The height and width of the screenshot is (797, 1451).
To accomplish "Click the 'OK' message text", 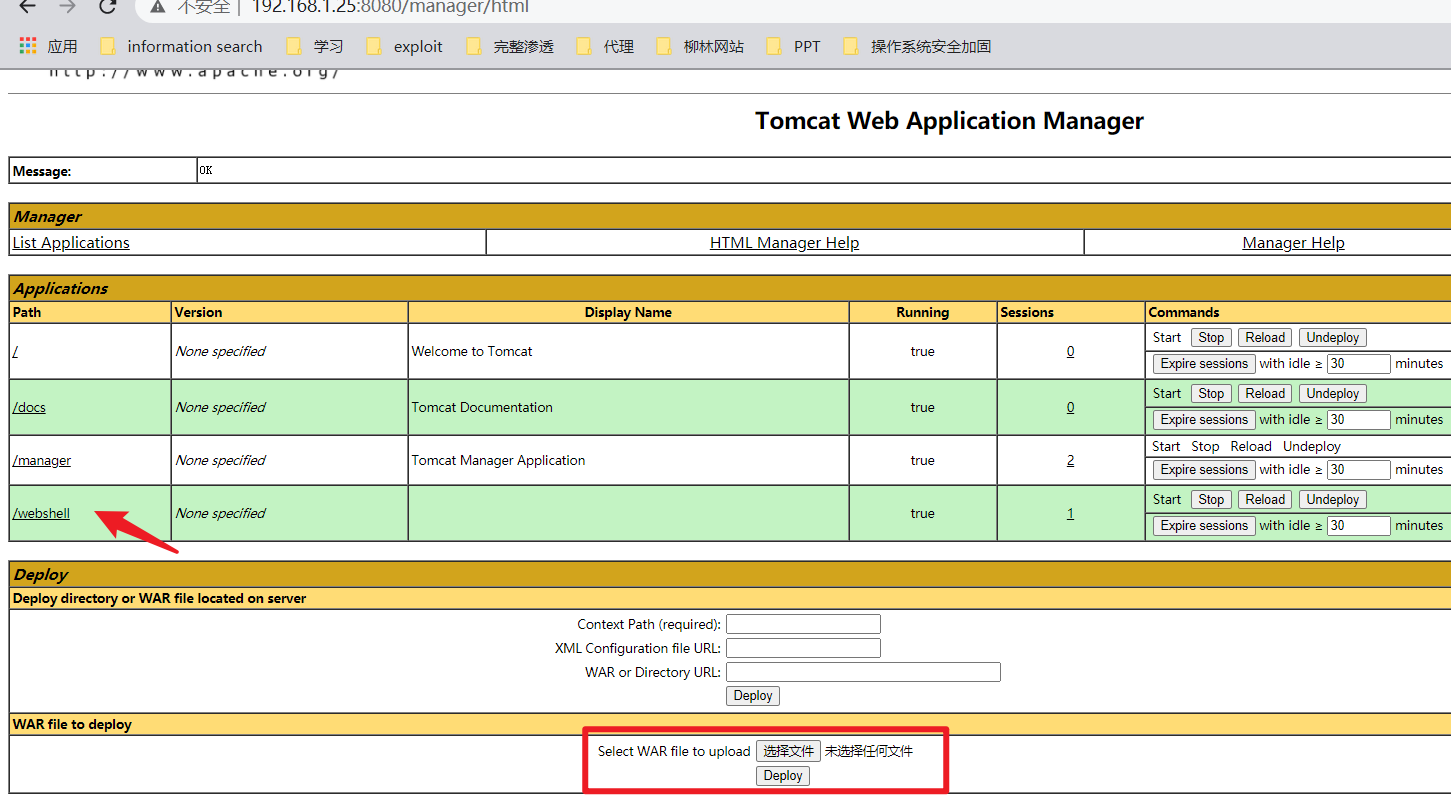I will pos(206,171).
